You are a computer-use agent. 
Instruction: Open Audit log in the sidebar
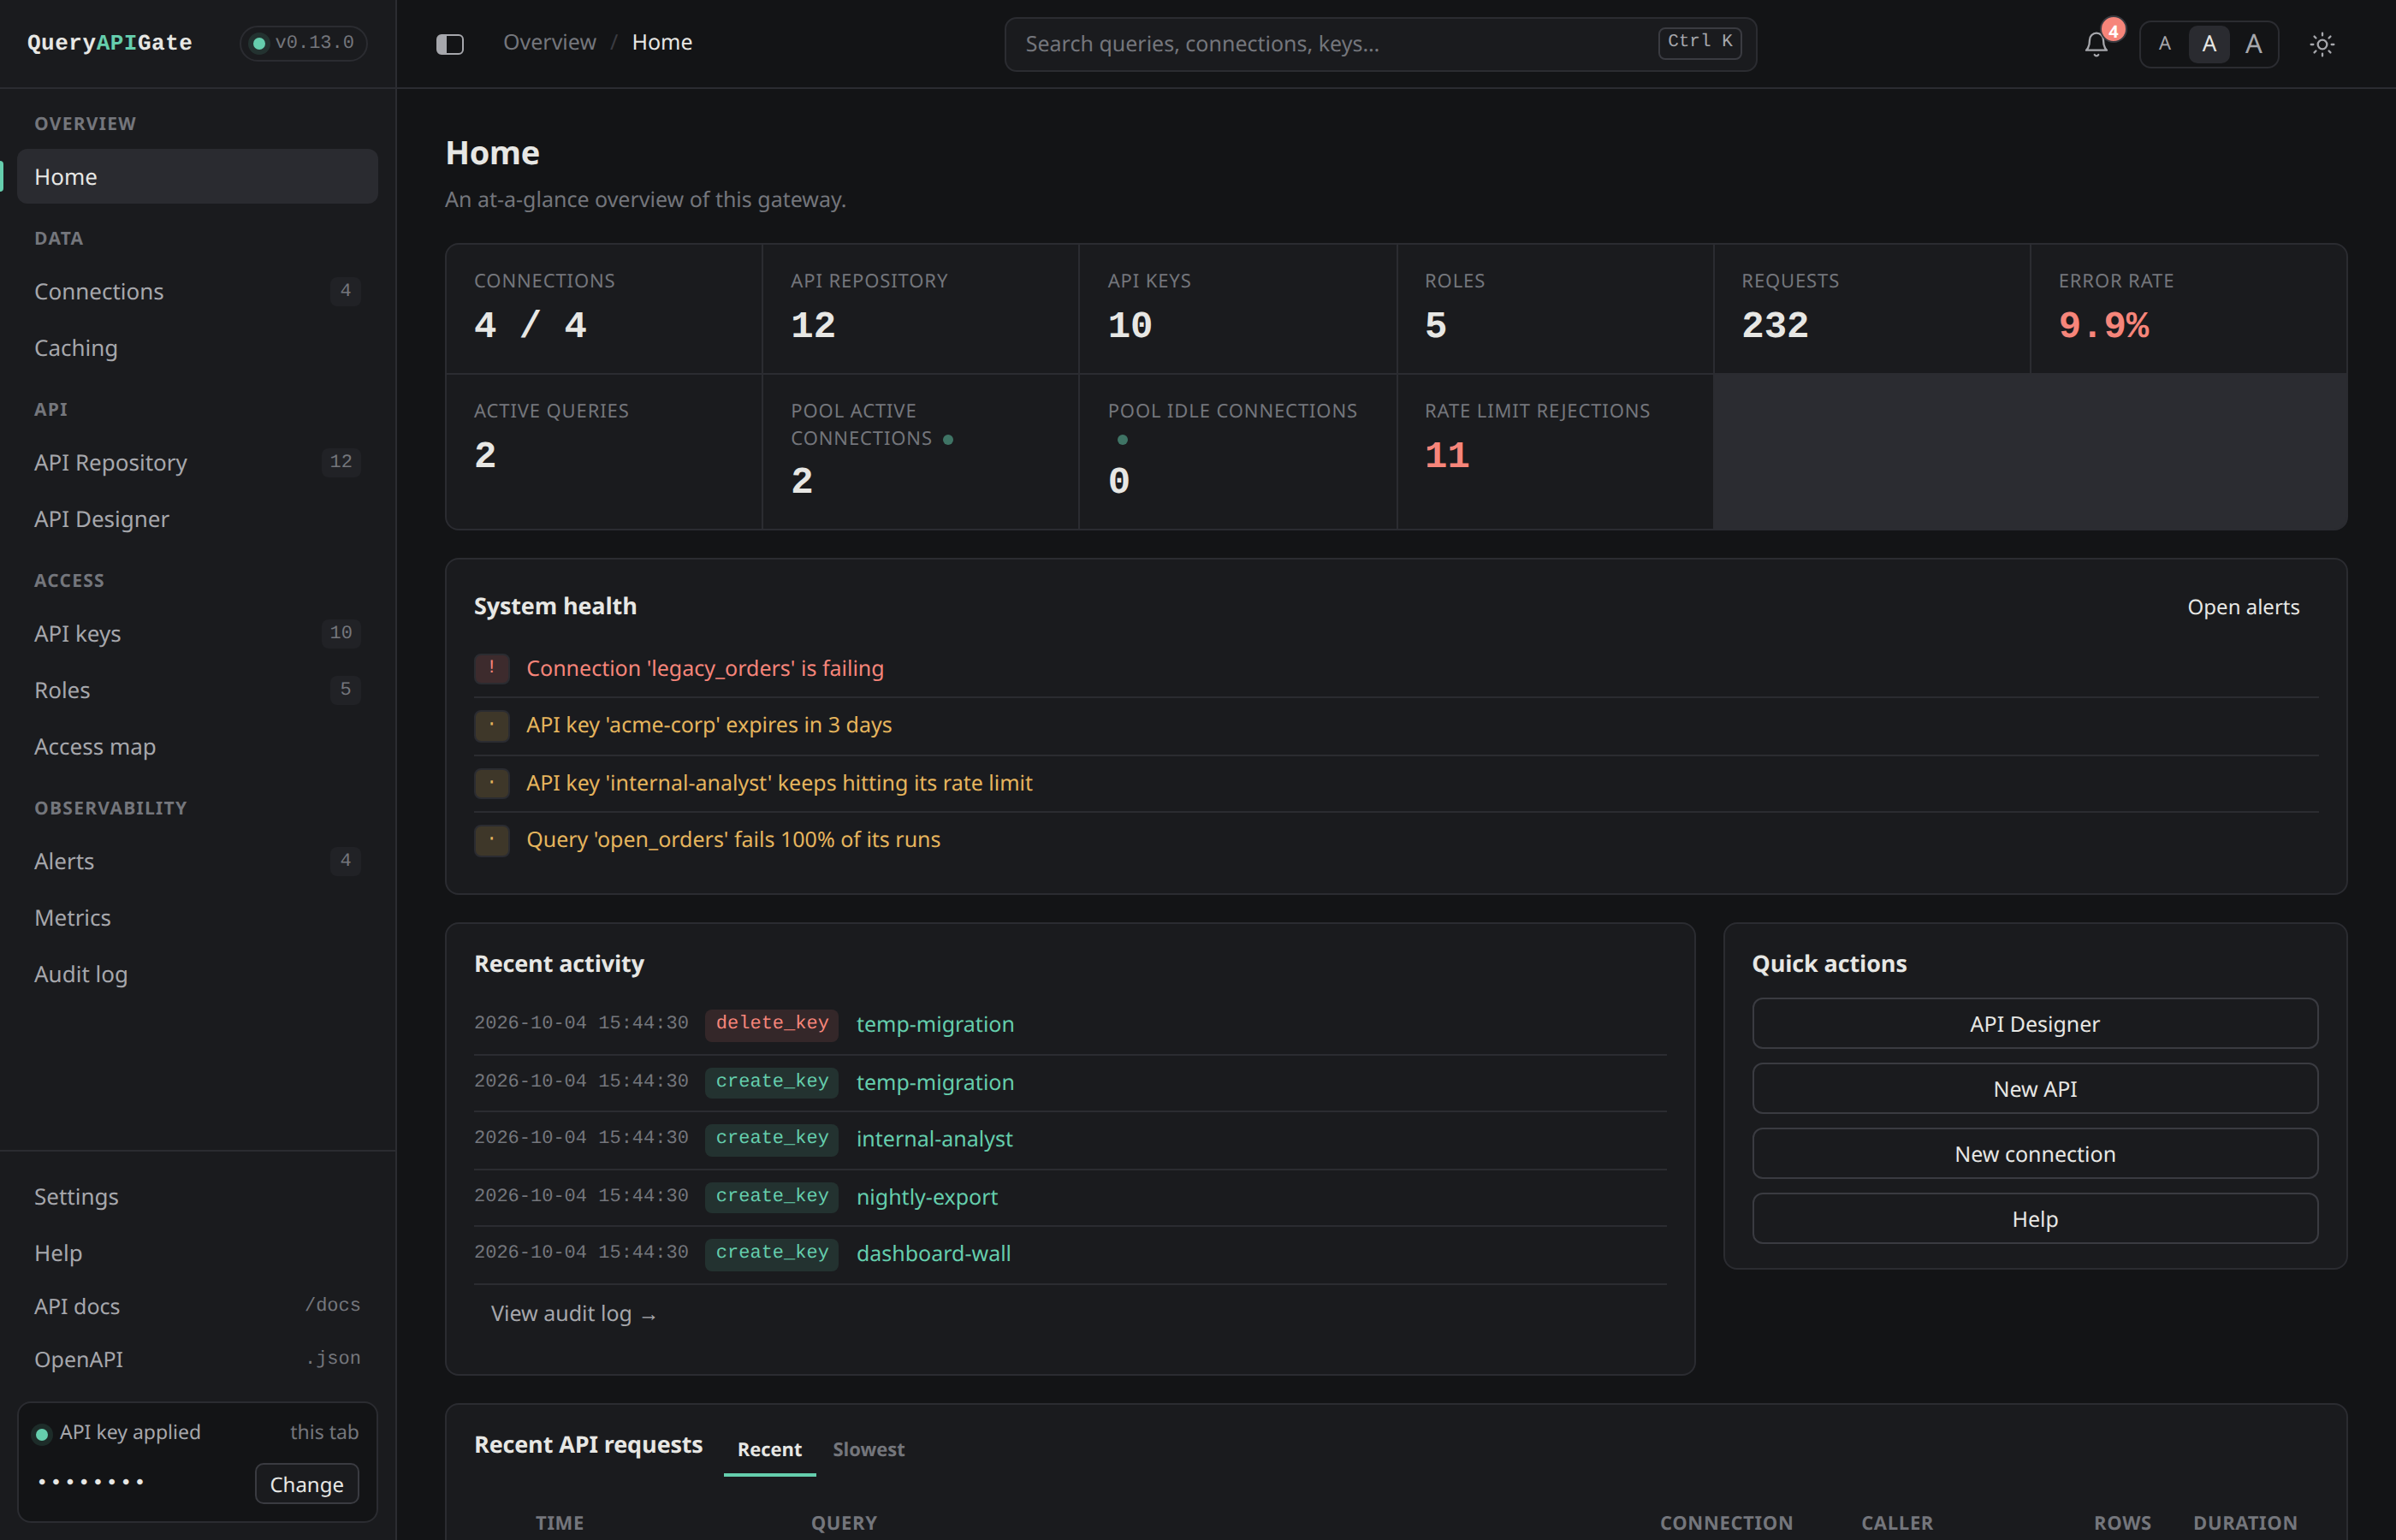[197, 974]
